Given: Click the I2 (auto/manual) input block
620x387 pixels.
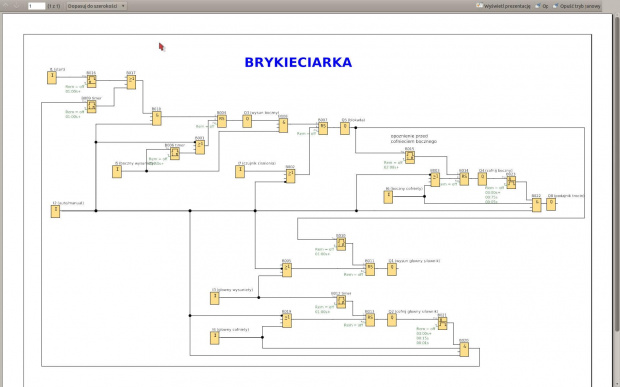Looking at the screenshot, I should click(x=55, y=211).
